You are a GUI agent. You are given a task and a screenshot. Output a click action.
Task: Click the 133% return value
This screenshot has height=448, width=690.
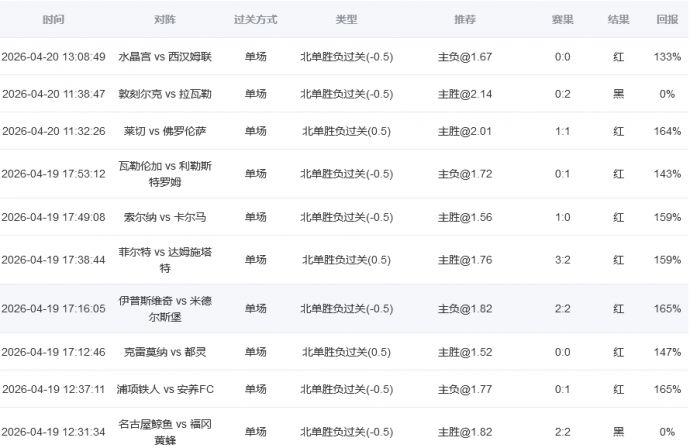pyautogui.click(x=667, y=57)
